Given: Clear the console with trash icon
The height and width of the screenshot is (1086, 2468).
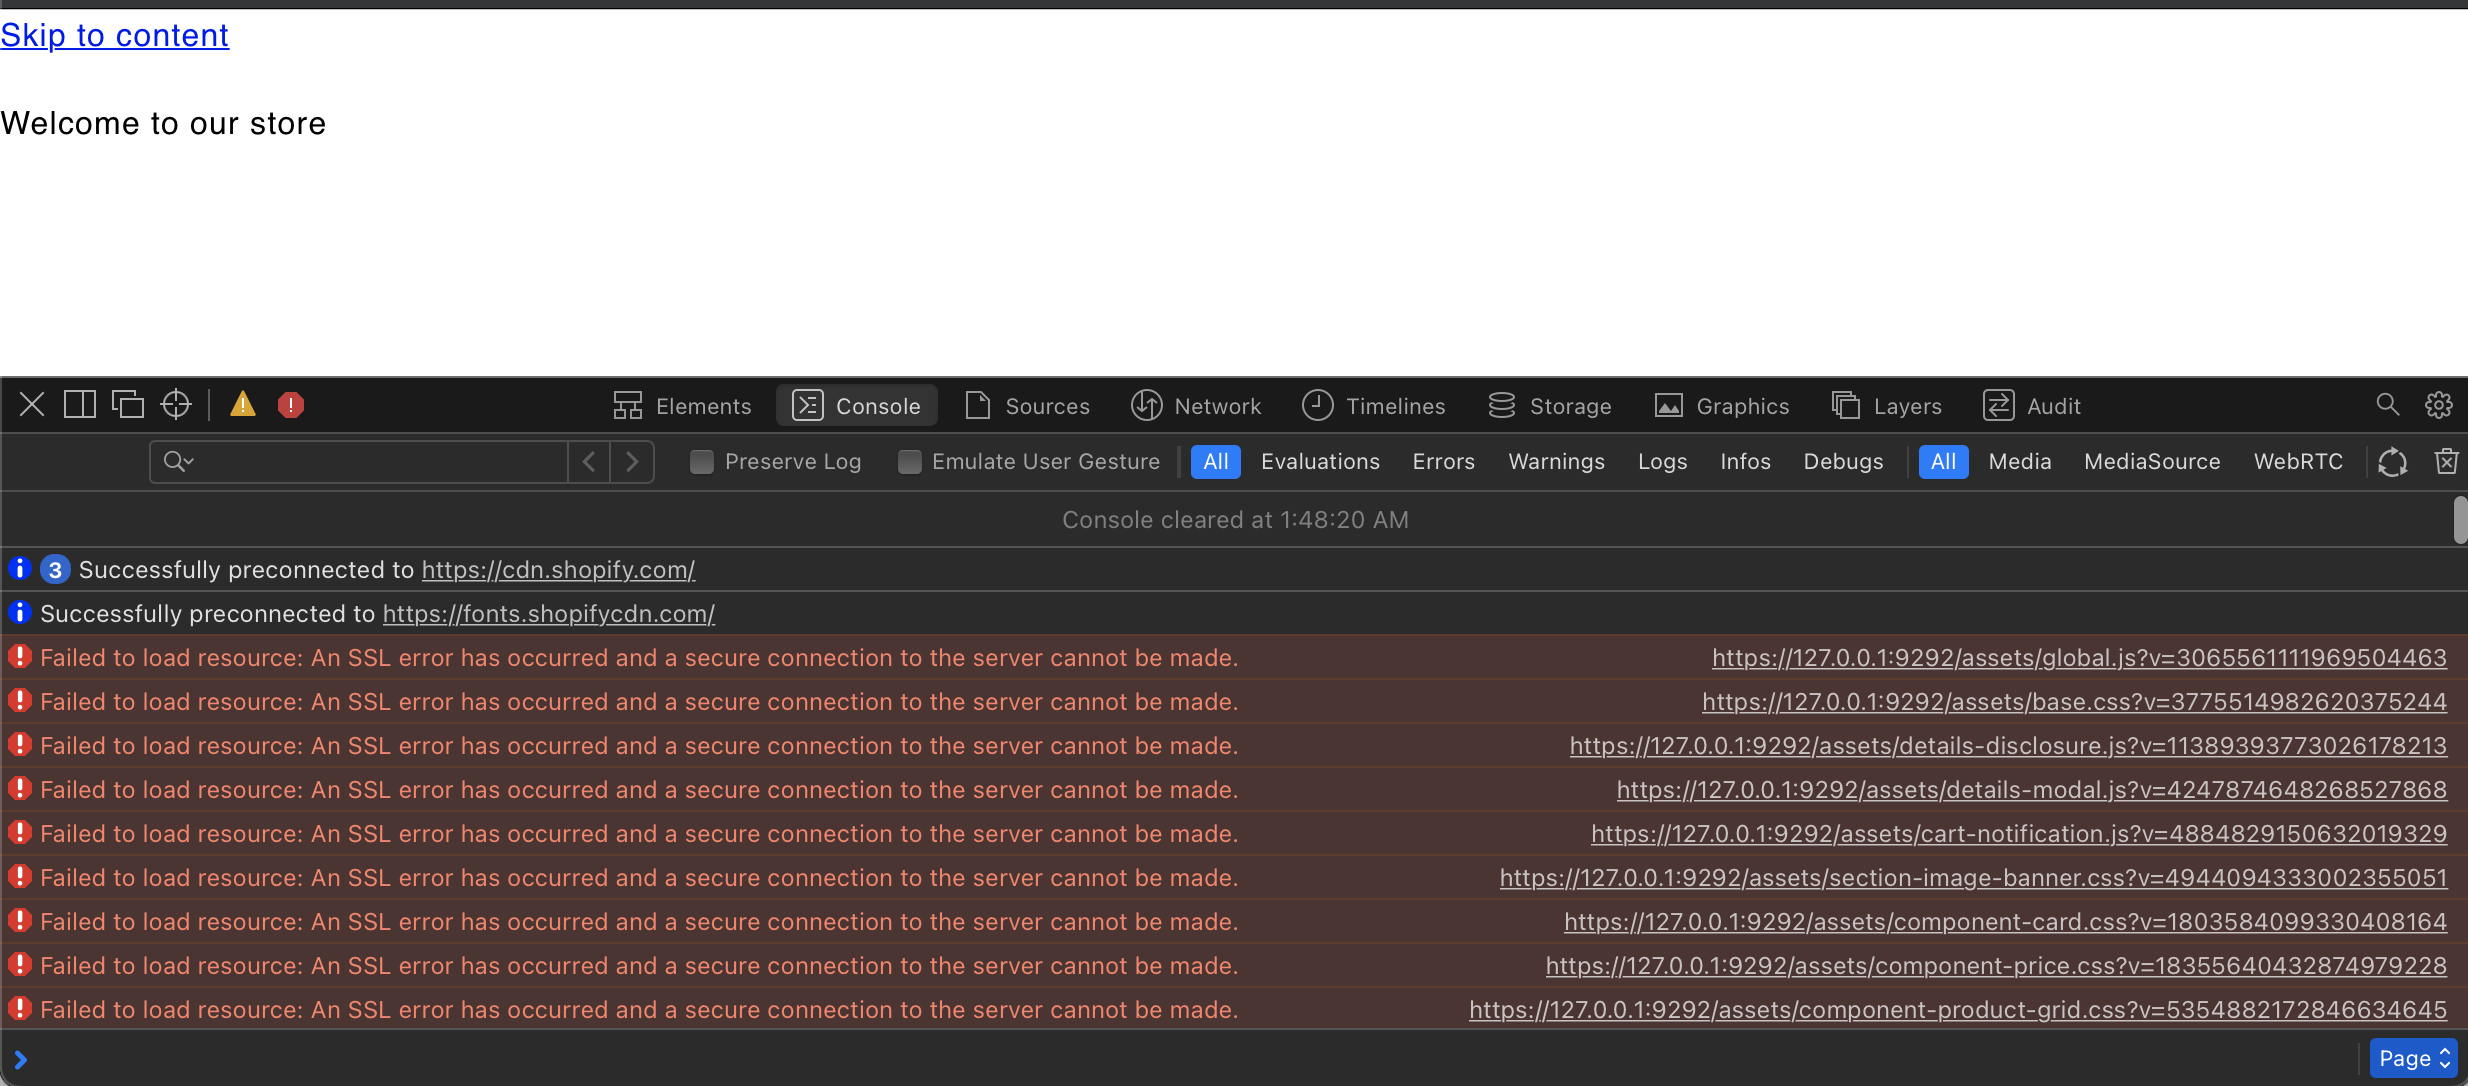Looking at the screenshot, I should point(2447,461).
